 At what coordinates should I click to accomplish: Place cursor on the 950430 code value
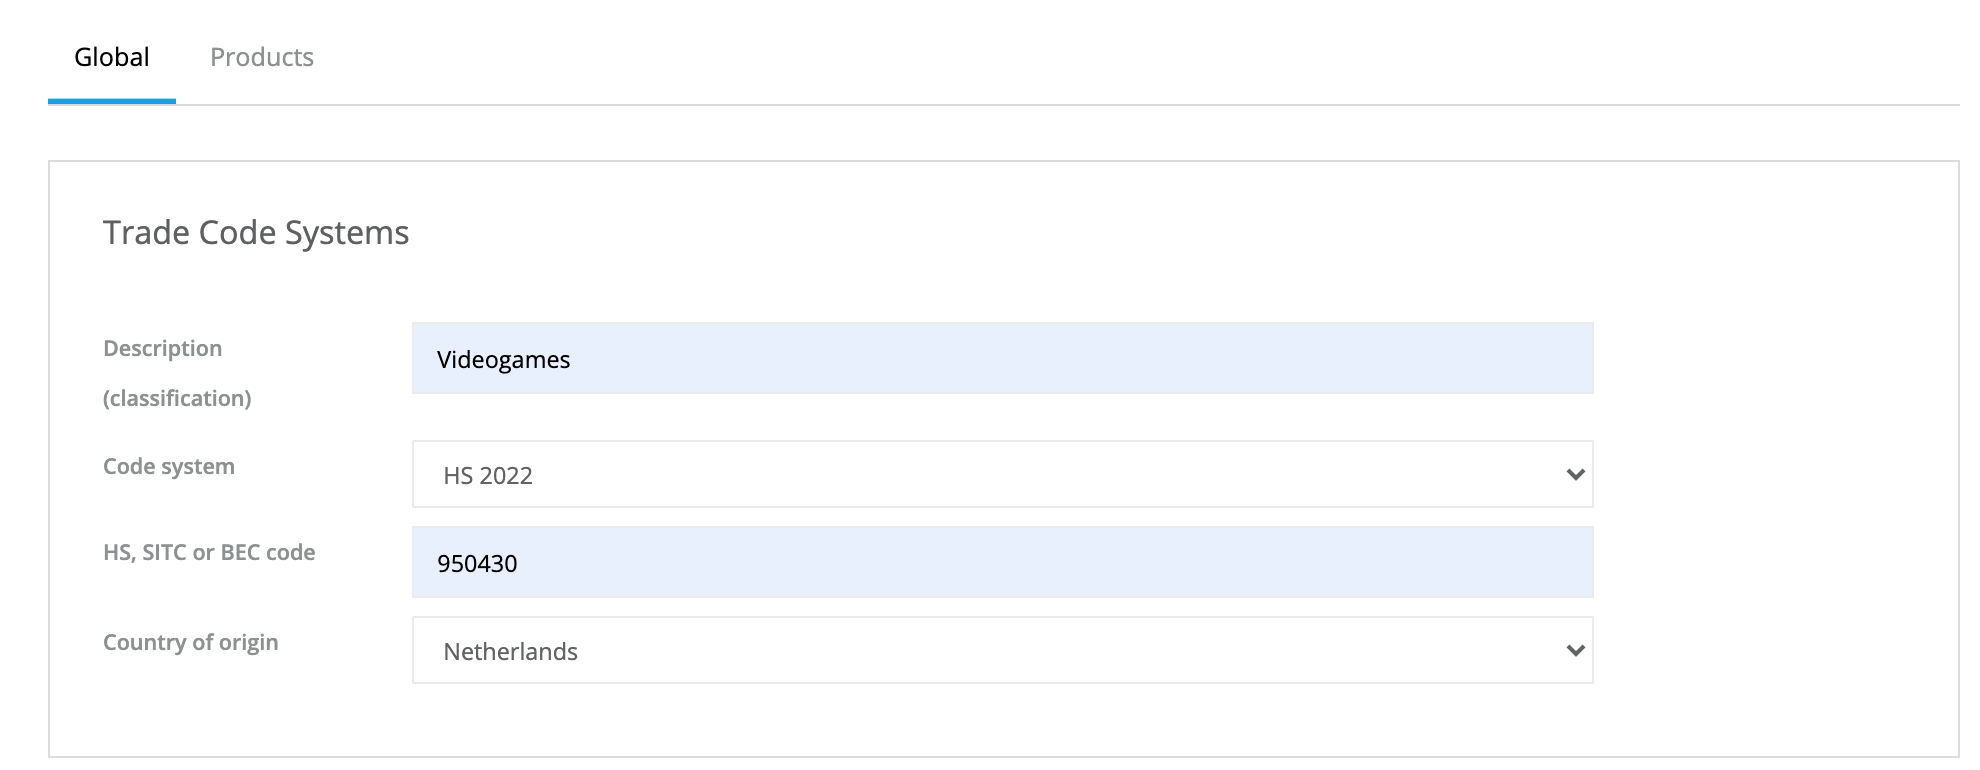pos(477,564)
